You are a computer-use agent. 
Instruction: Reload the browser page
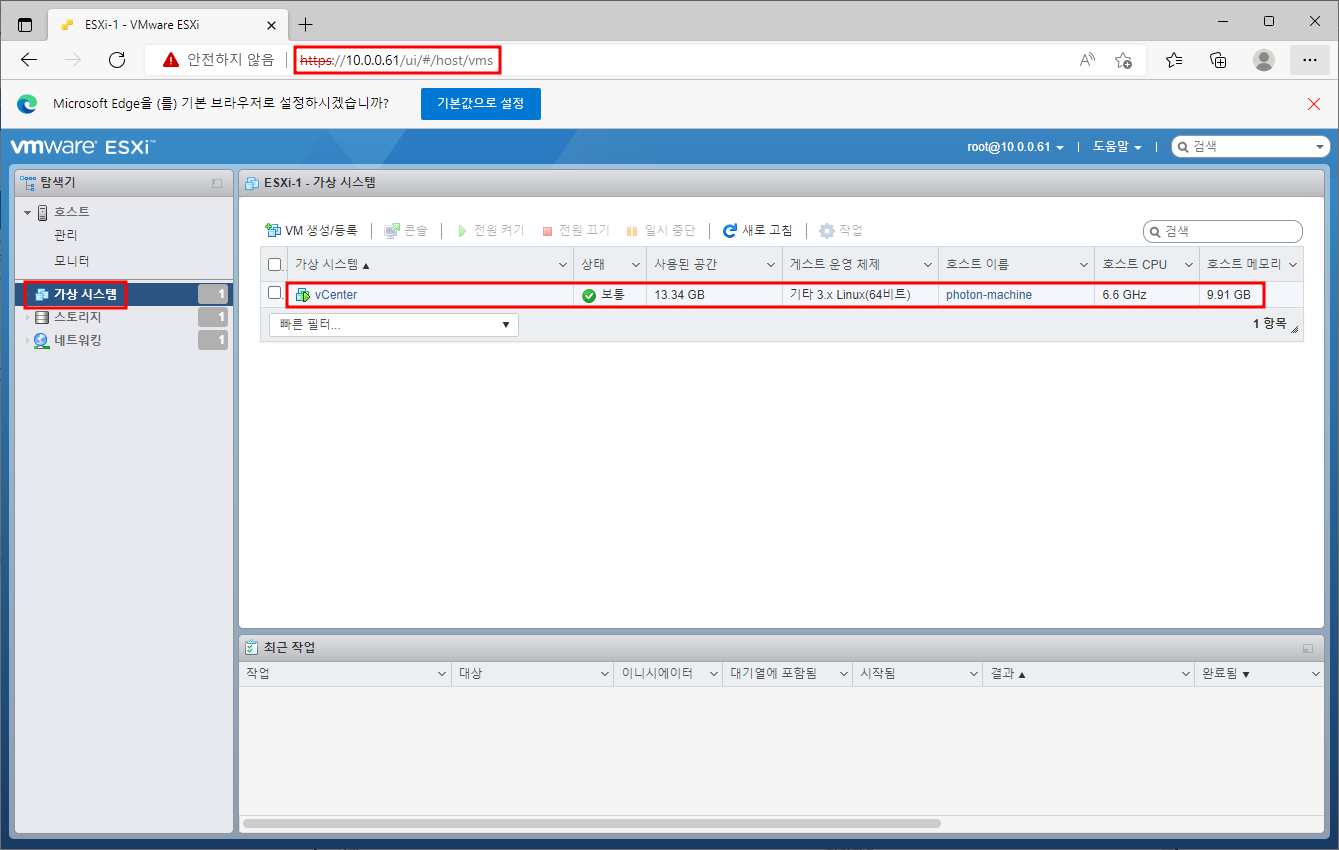click(116, 60)
